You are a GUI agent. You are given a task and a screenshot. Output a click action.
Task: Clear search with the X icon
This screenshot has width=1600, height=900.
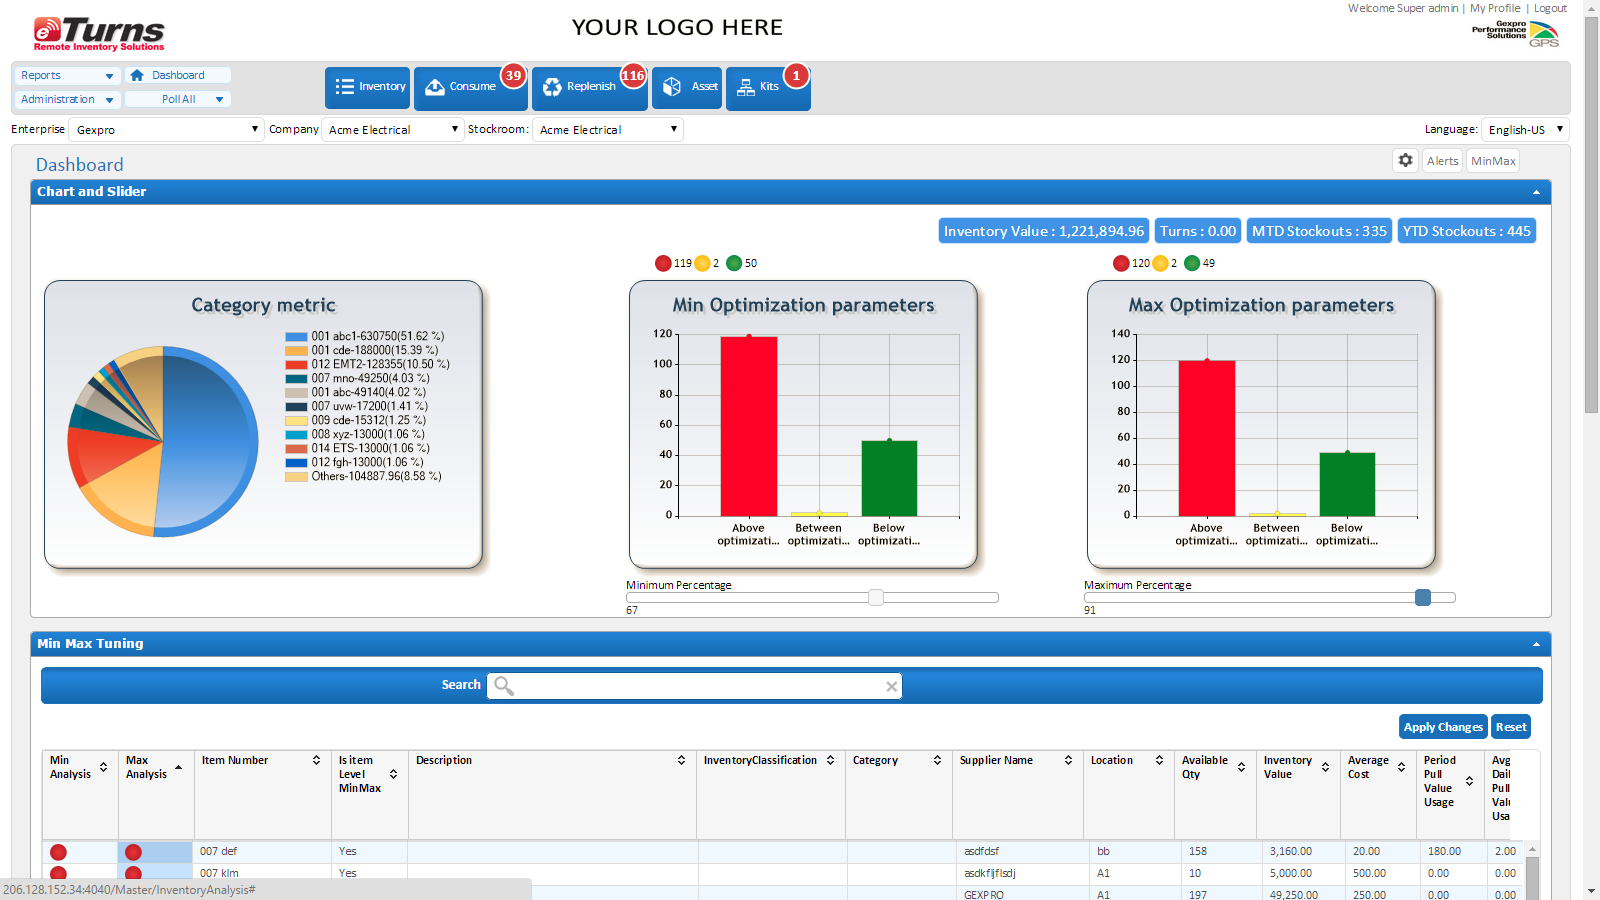[x=891, y=686]
